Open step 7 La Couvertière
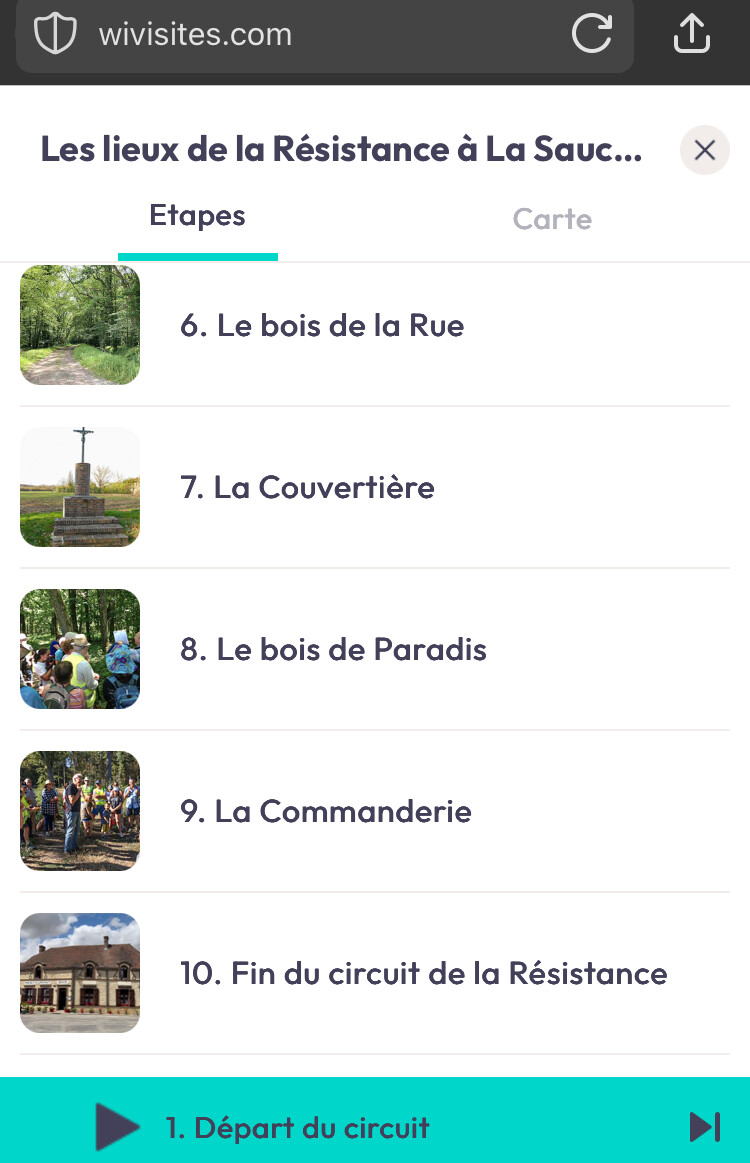This screenshot has height=1163, width=750. tap(307, 488)
